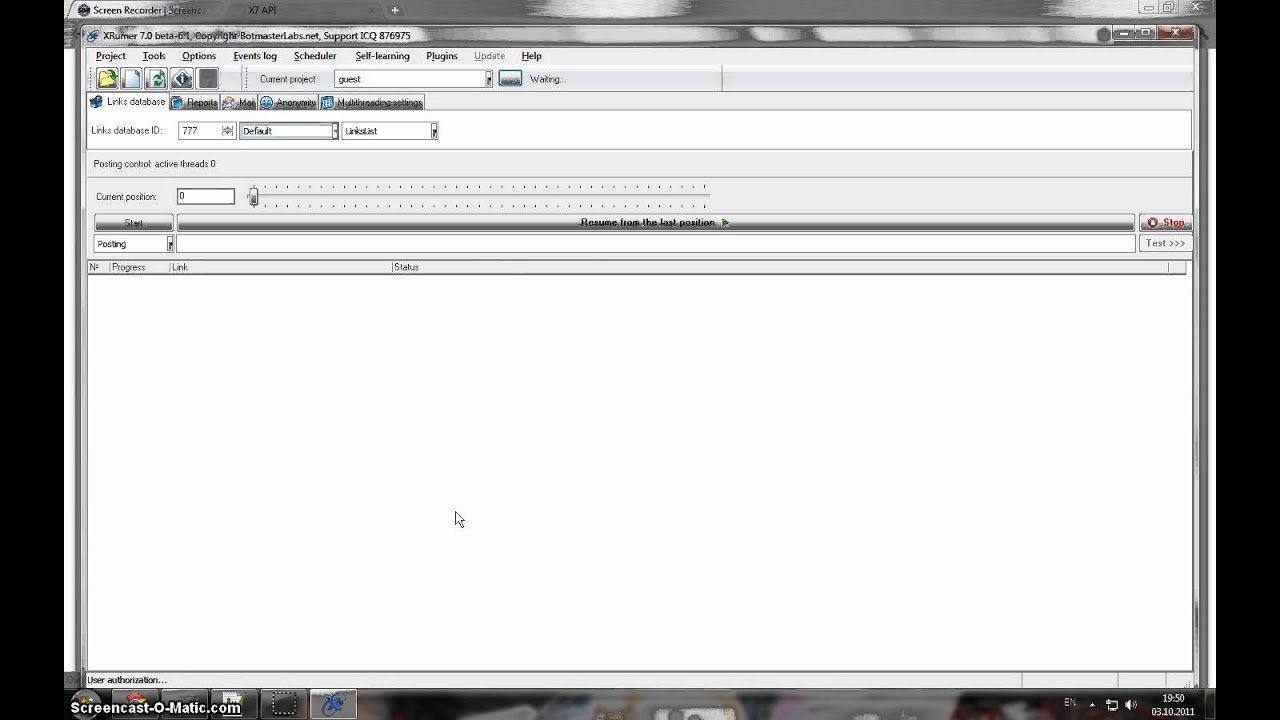Expand the Default dropdown
Image resolution: width=1280 pixels, height=720 pixels.
[334, 131]
